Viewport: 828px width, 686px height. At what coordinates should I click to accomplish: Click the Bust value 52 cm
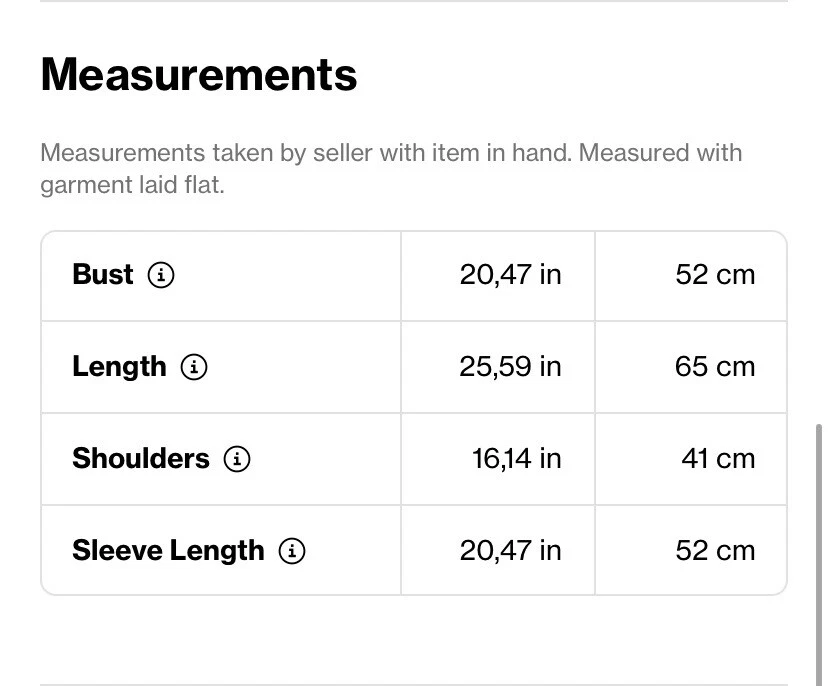tap(715, 275)
